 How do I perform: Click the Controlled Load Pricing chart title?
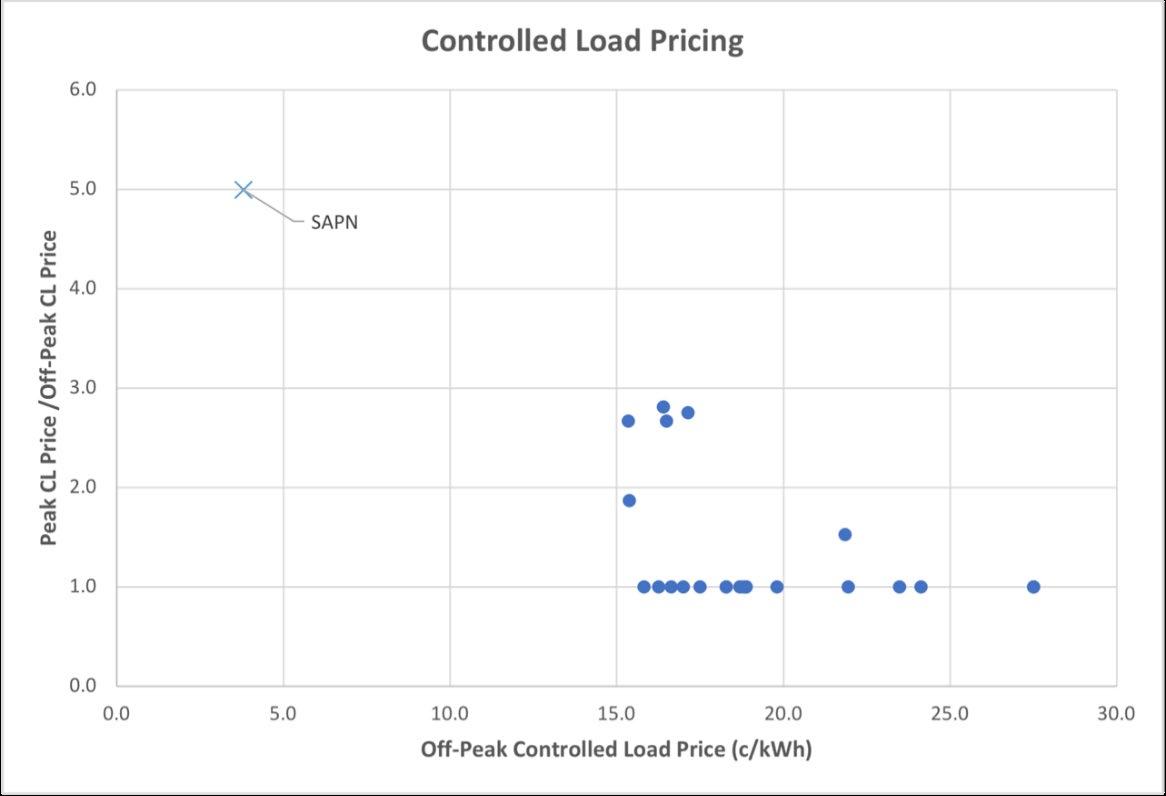(582, 41)
